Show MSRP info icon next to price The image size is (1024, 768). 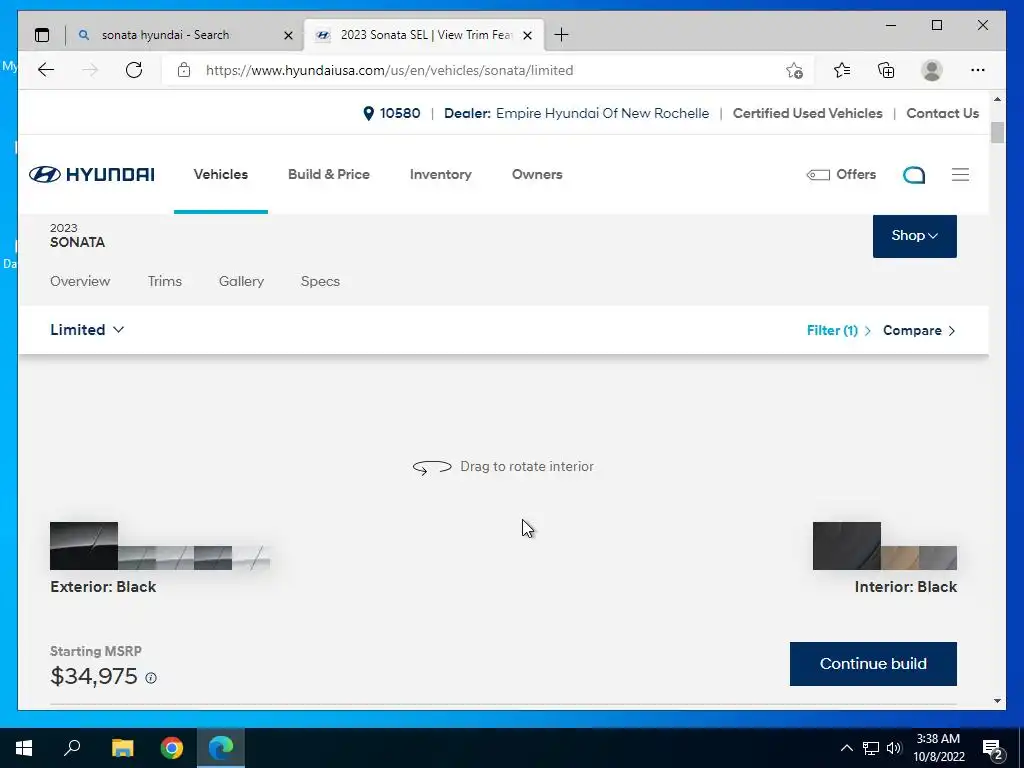(151, 678)
